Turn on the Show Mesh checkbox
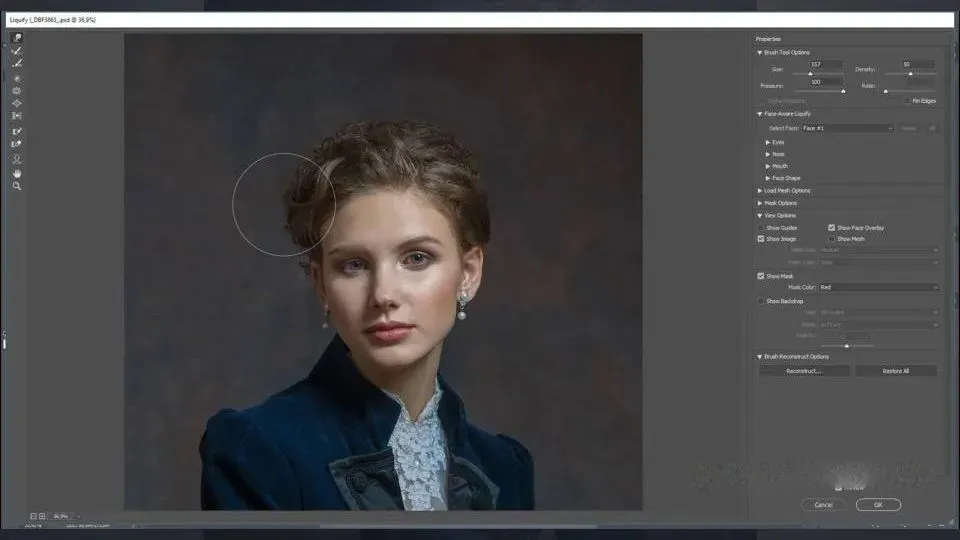960x540 pixels. [832, 239]
